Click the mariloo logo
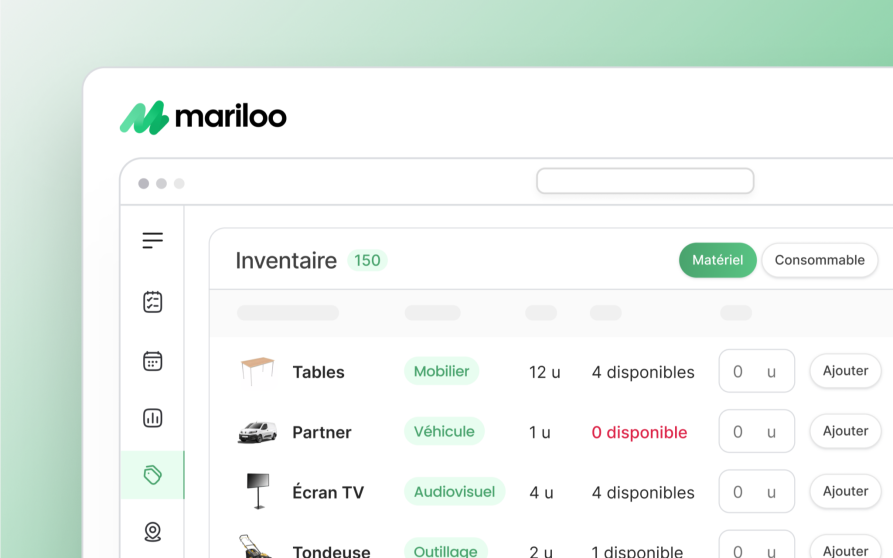The height and width of the screenshot is (558, 893). point(203,117)
